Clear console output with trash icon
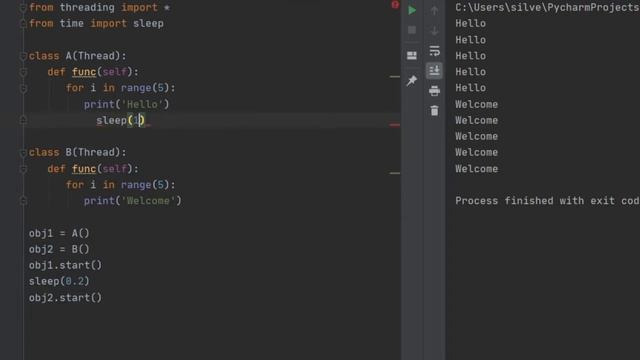 tap(434, 111)
